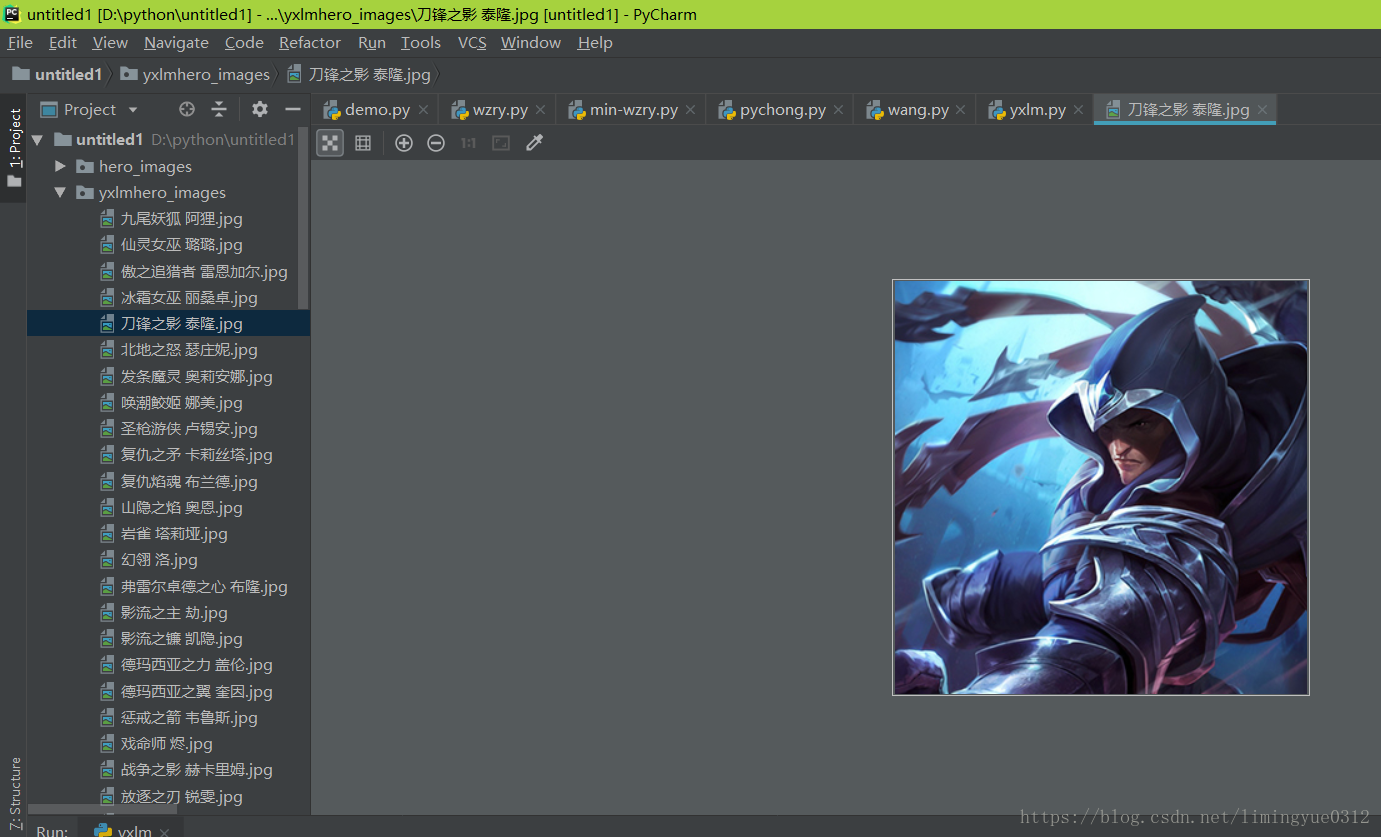Fit image zoom to window

tap(501, 143)
